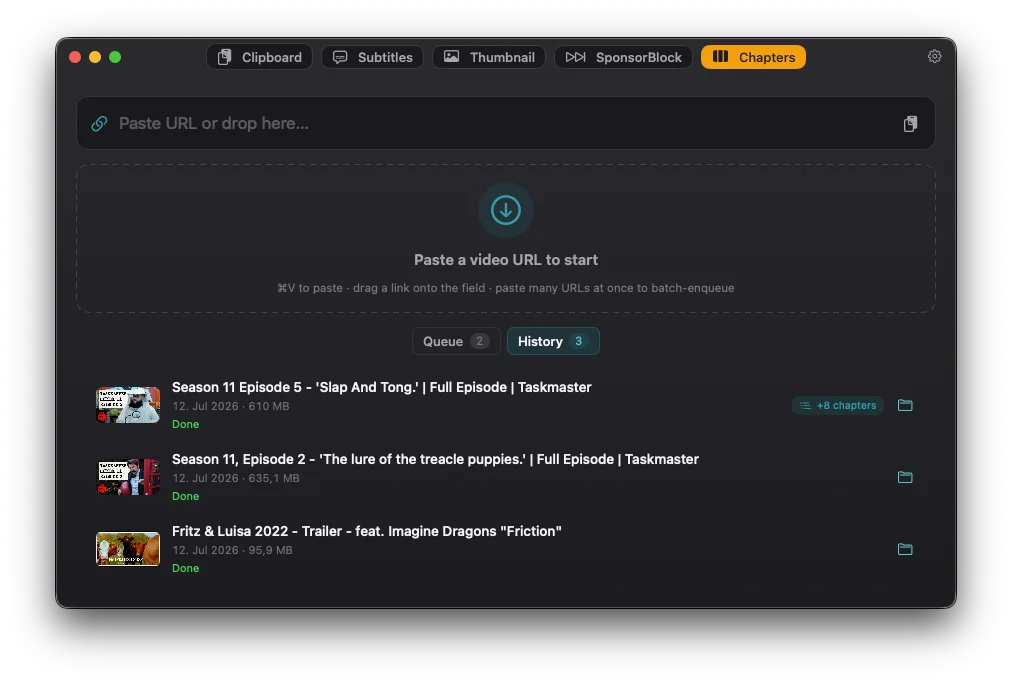The width and height of the screenshot is (1012, 682).
Task: Click the Queue count badge 2
Action: point(480,341)
